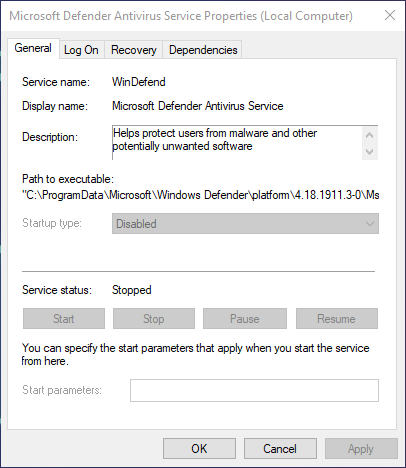Click the description scroll up arrow

[369, 135]
